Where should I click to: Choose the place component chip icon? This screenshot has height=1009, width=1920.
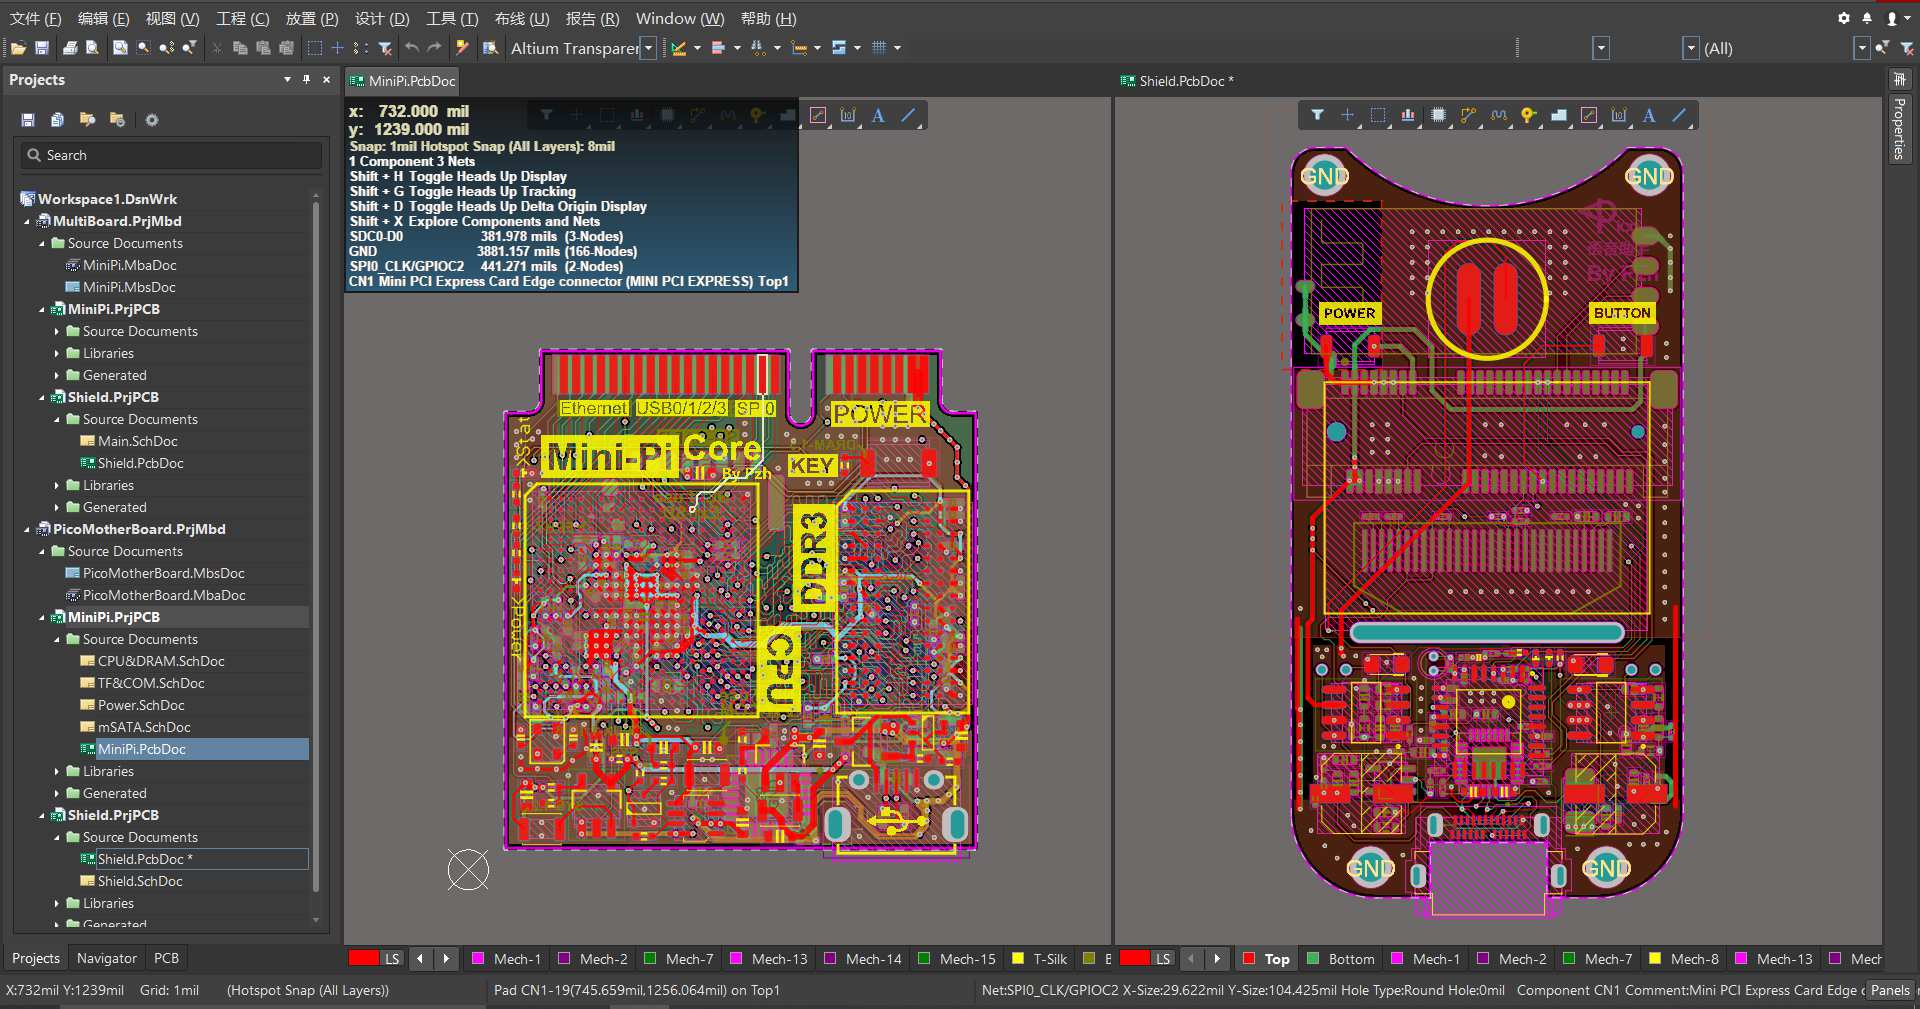[1438, 116]
